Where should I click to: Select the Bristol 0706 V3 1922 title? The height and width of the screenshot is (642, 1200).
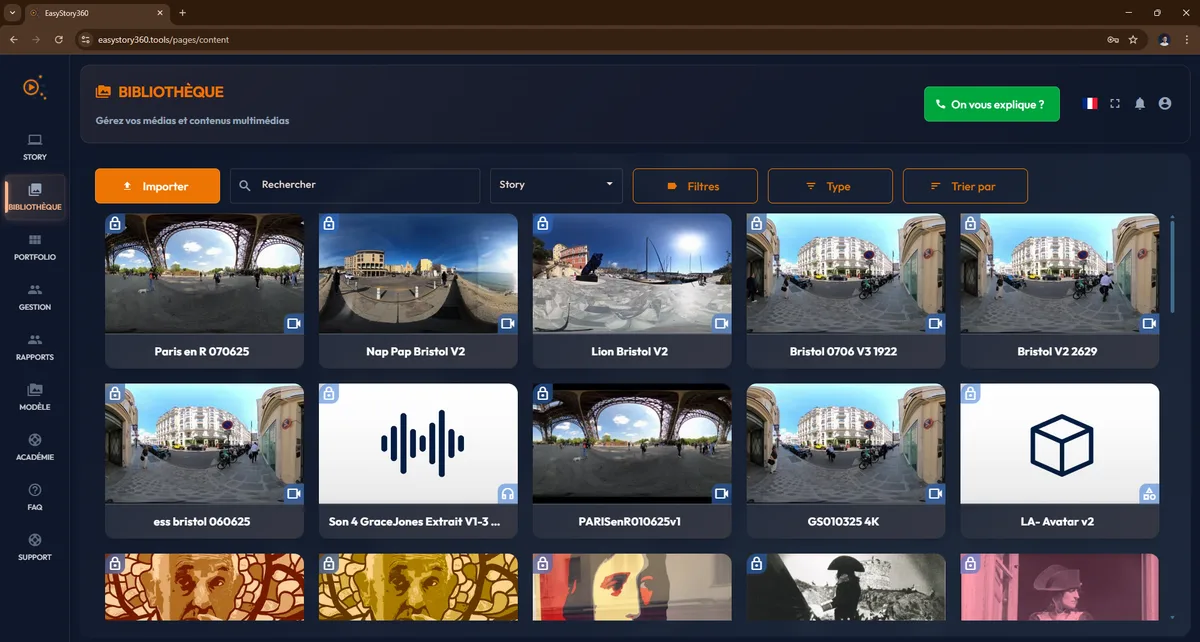[846, 352]
